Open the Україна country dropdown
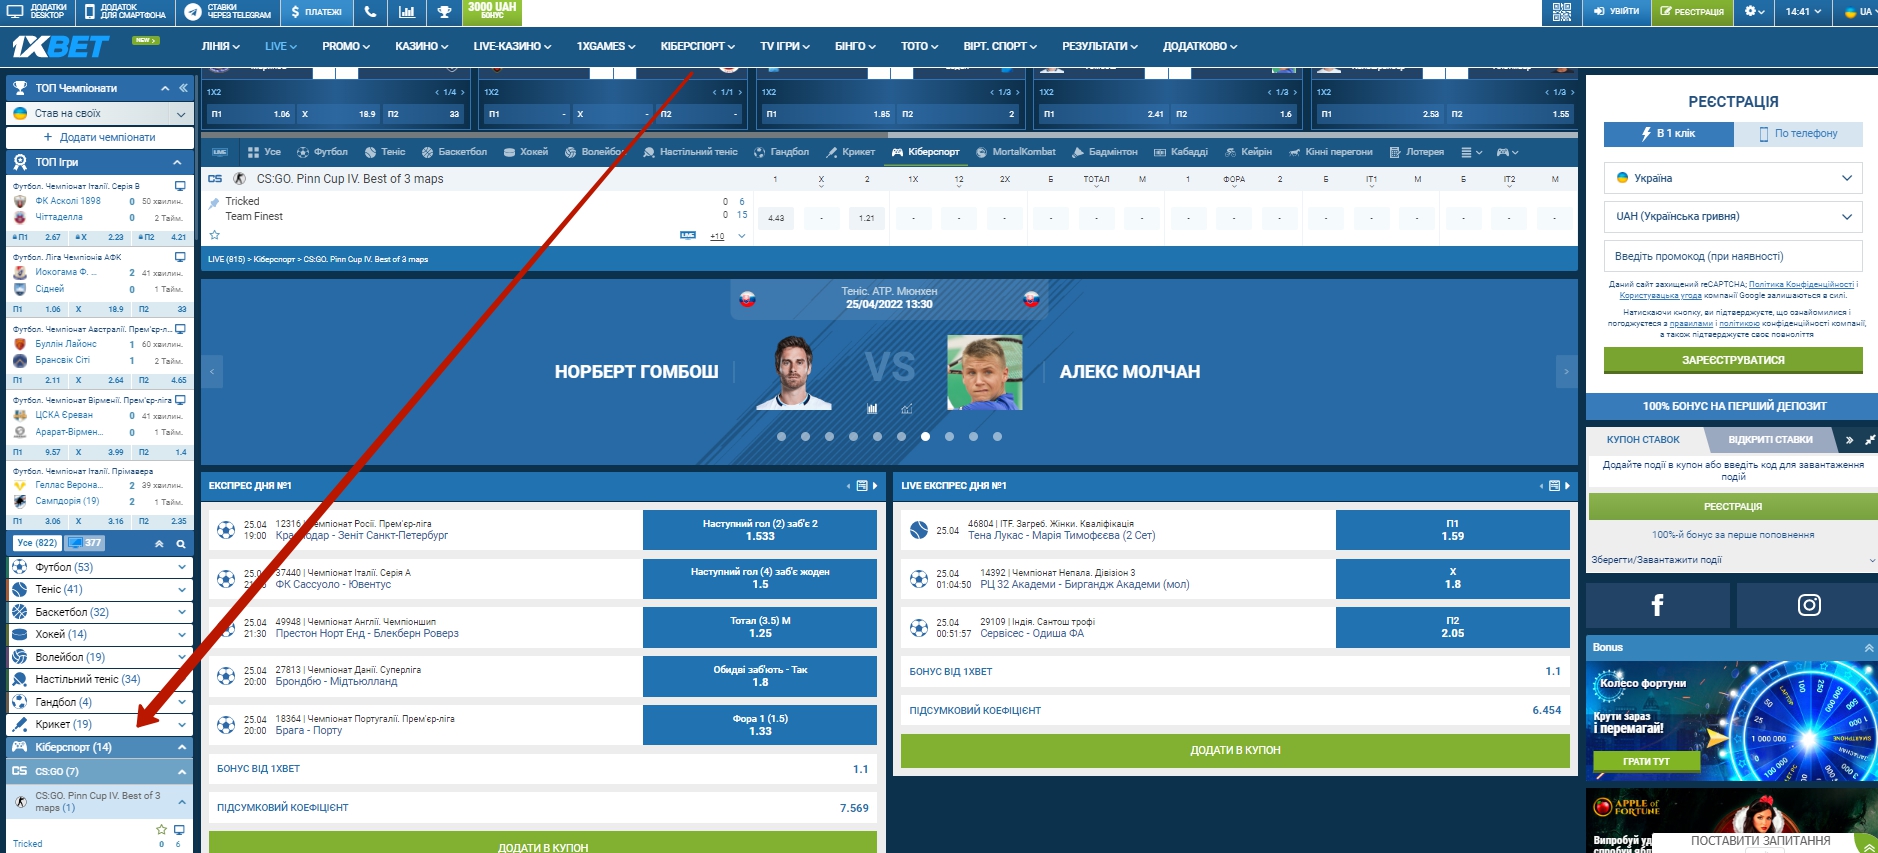 click(x=1732, y=178)
